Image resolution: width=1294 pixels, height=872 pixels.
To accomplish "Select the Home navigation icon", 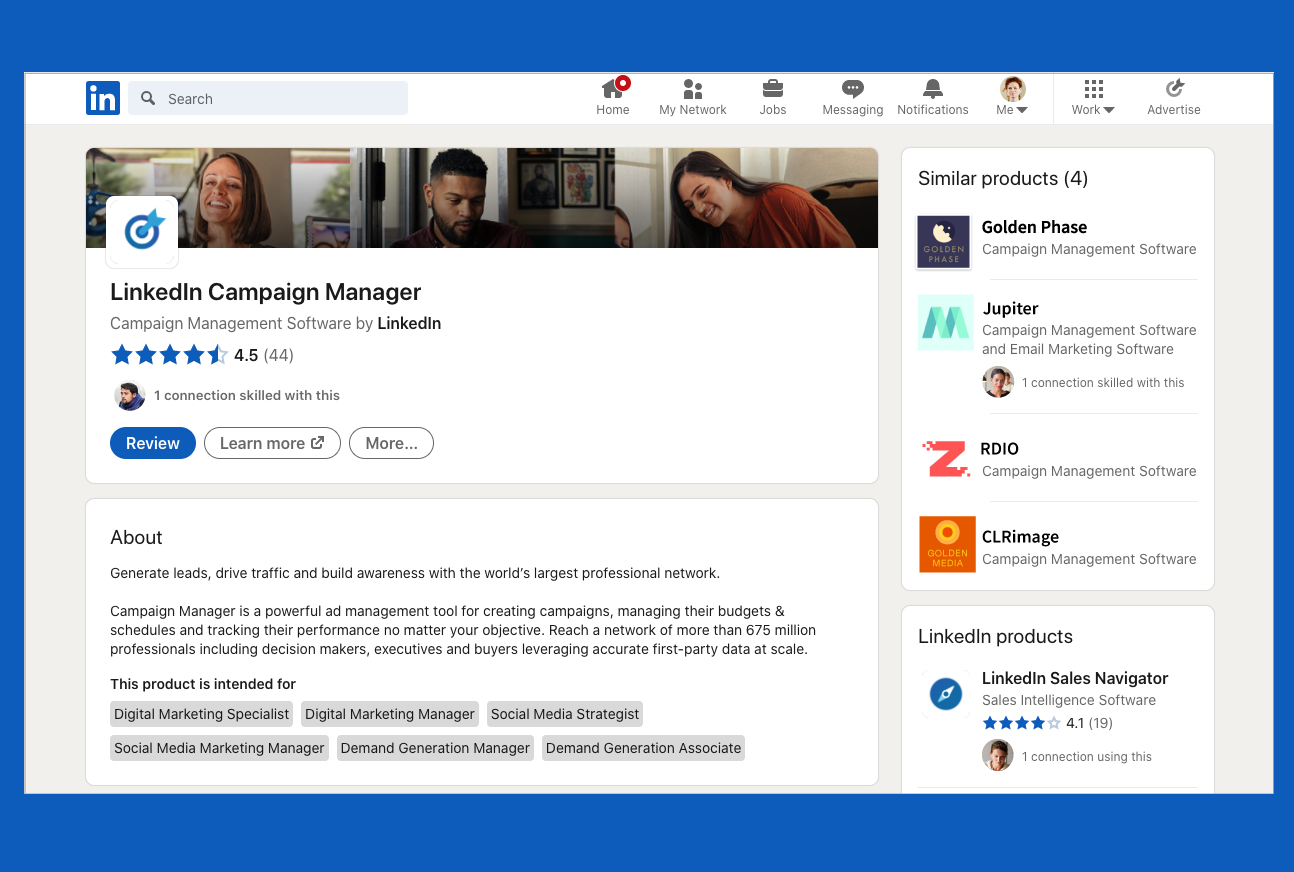I will (x=612, y=89).
